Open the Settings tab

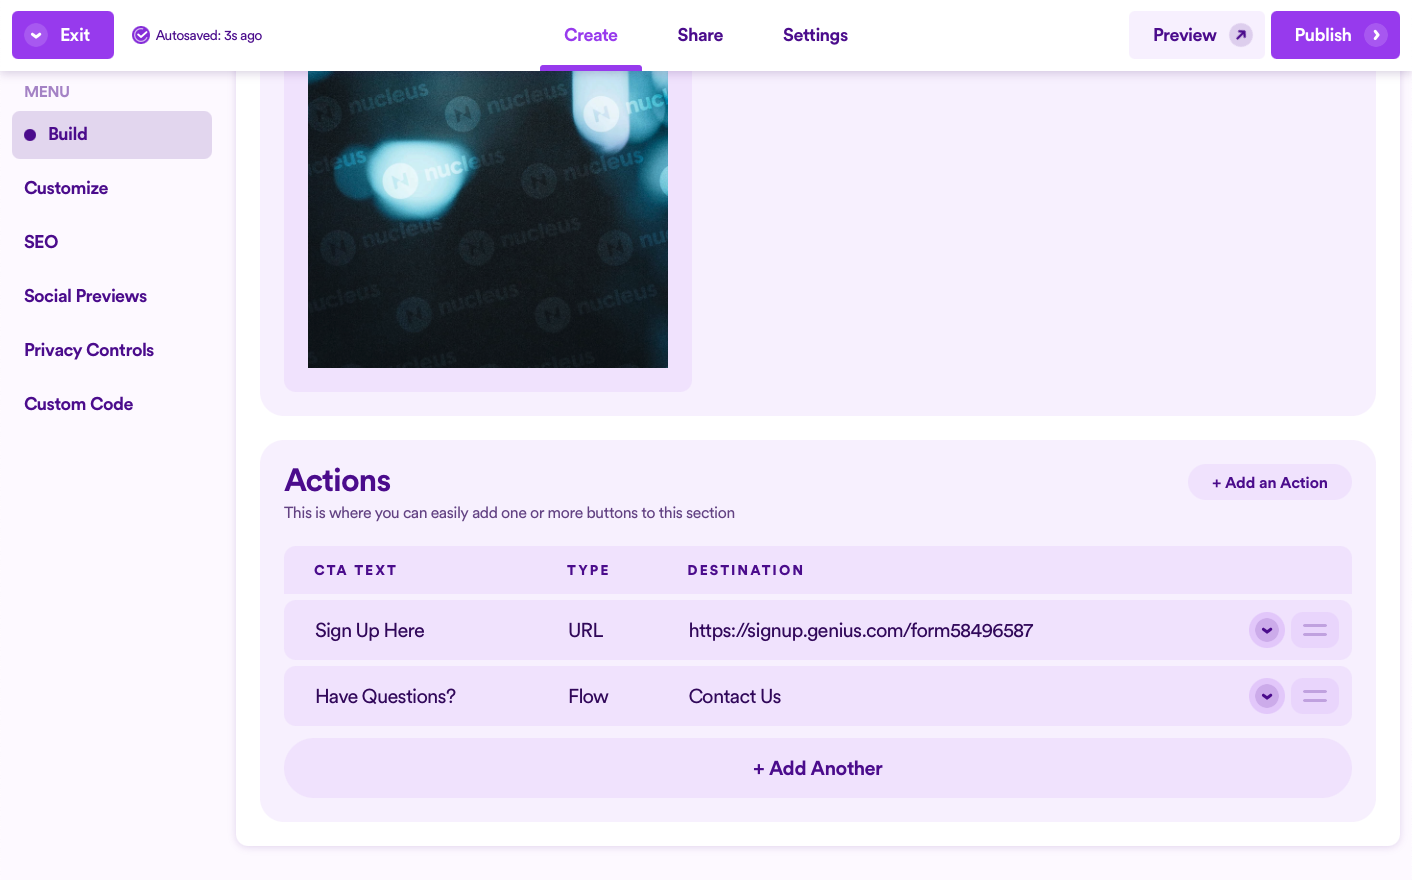pos(815,35)
